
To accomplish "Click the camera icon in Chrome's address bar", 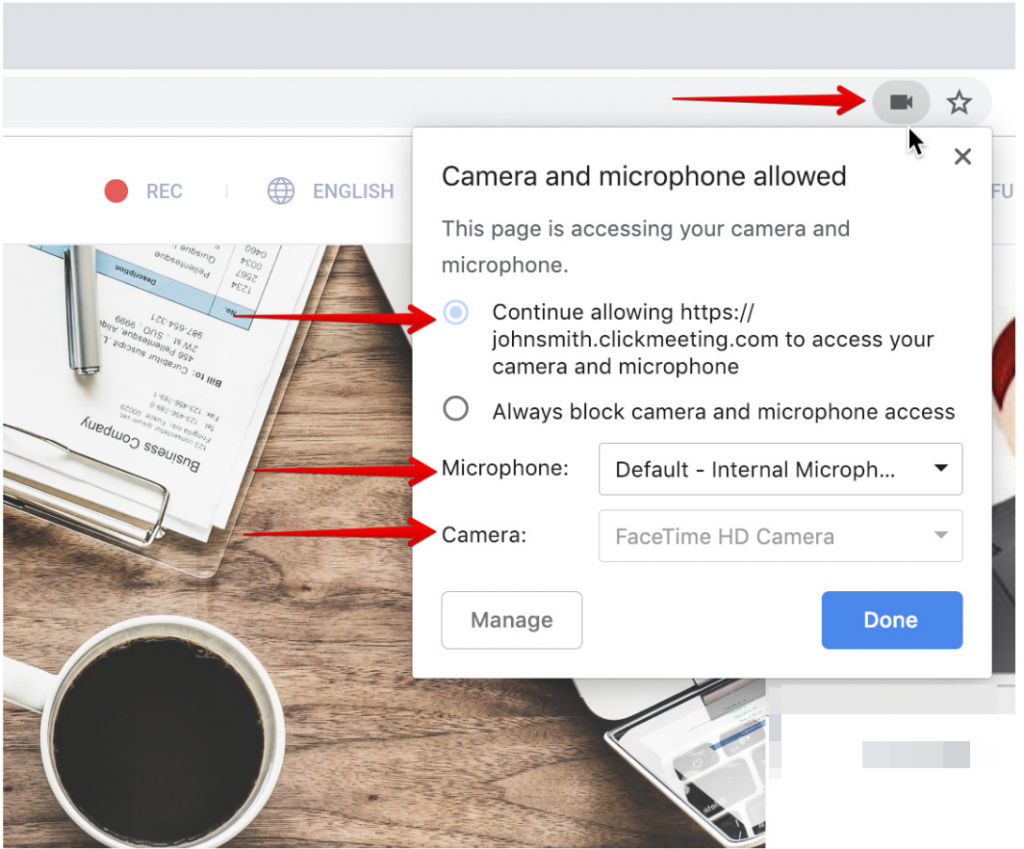I will pos(901,101).
